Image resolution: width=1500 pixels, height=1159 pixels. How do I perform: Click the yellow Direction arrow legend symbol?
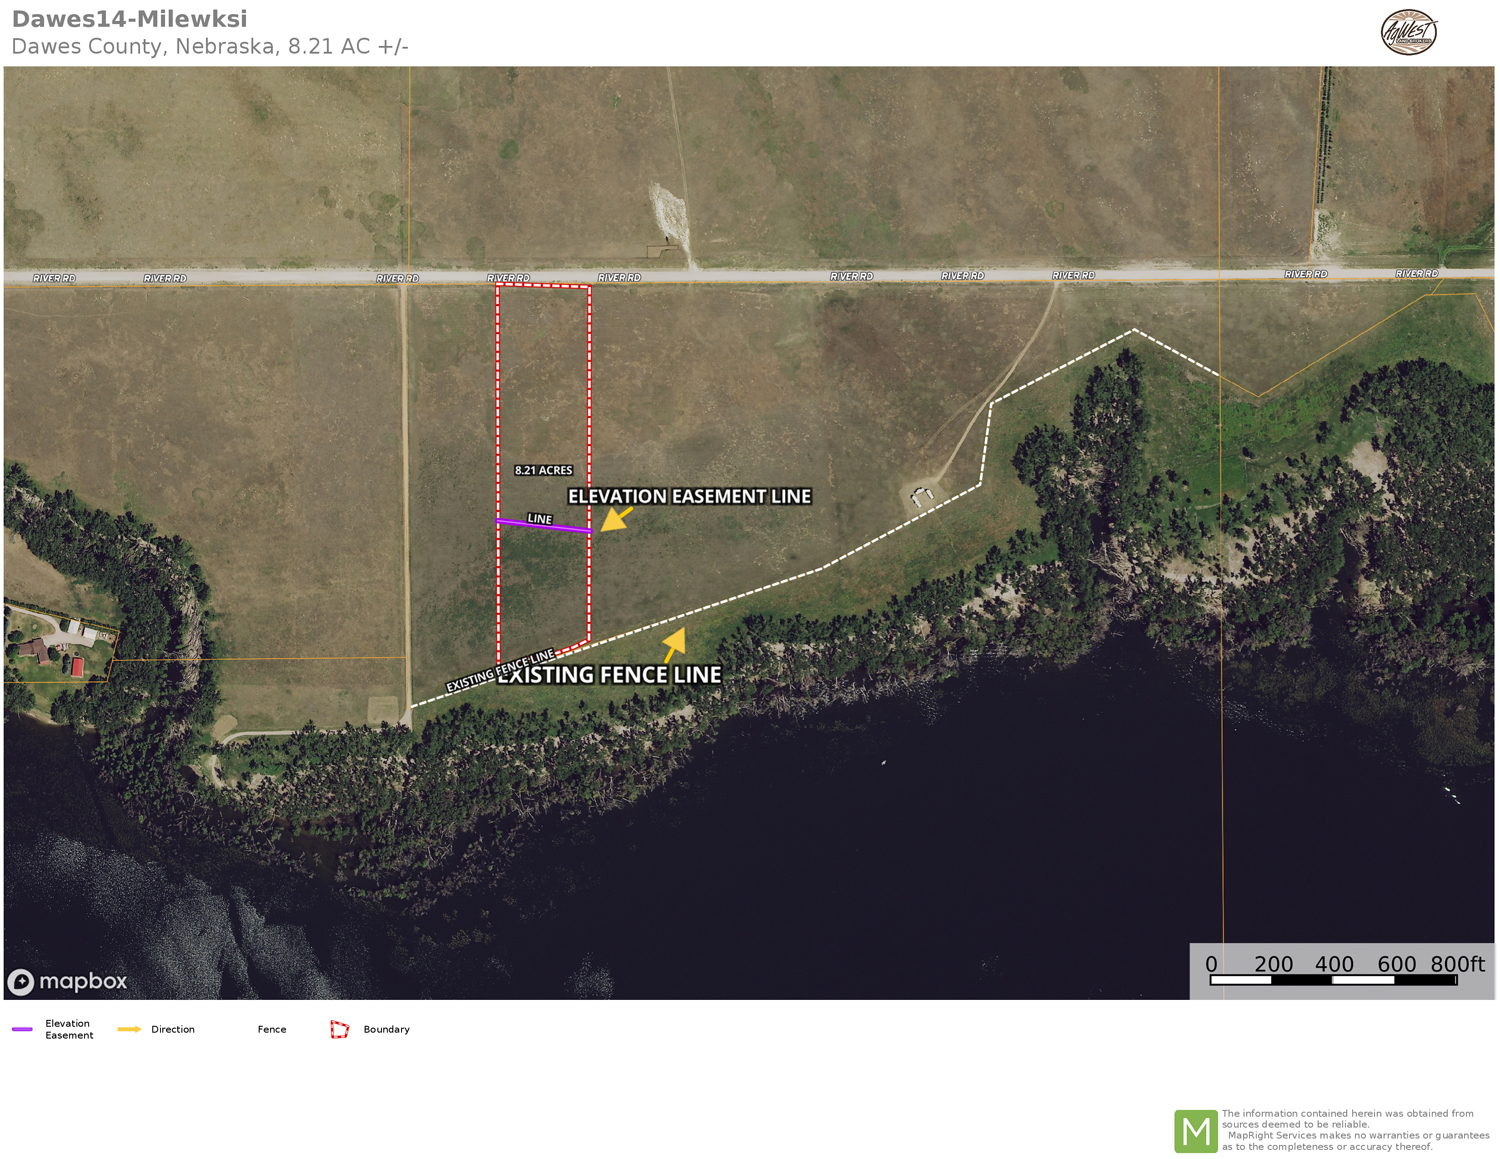129,1029
